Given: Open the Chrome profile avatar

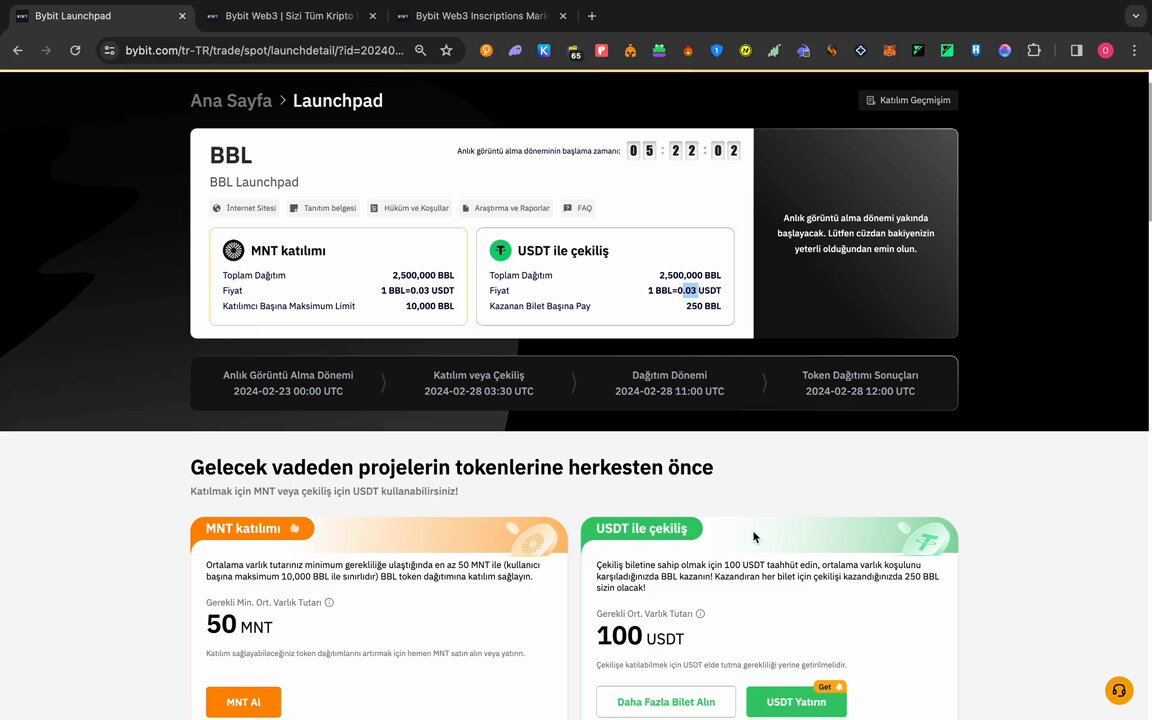Looking at the screenshot, I should click(x=1105, y=51).
